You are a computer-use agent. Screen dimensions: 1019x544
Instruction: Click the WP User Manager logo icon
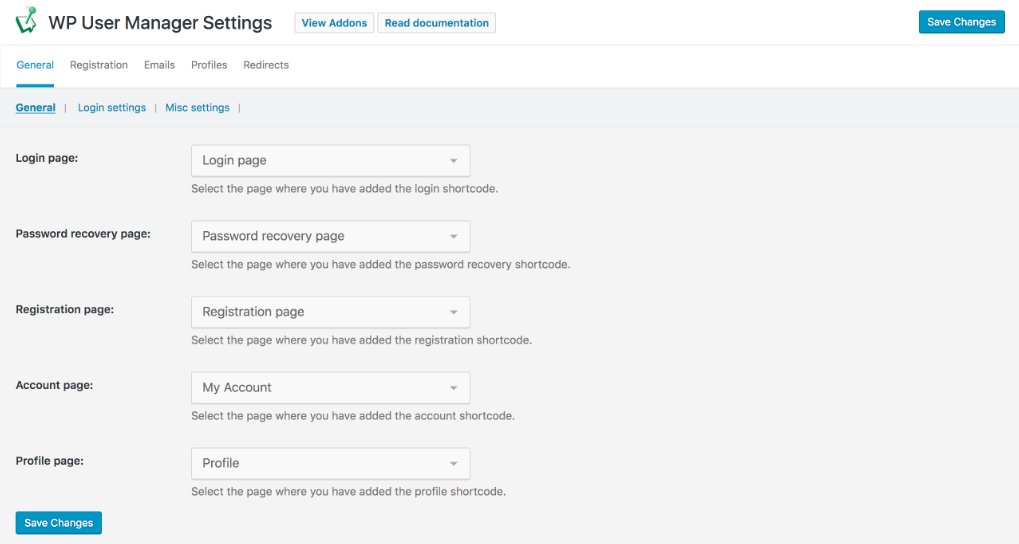coord(27,22)
